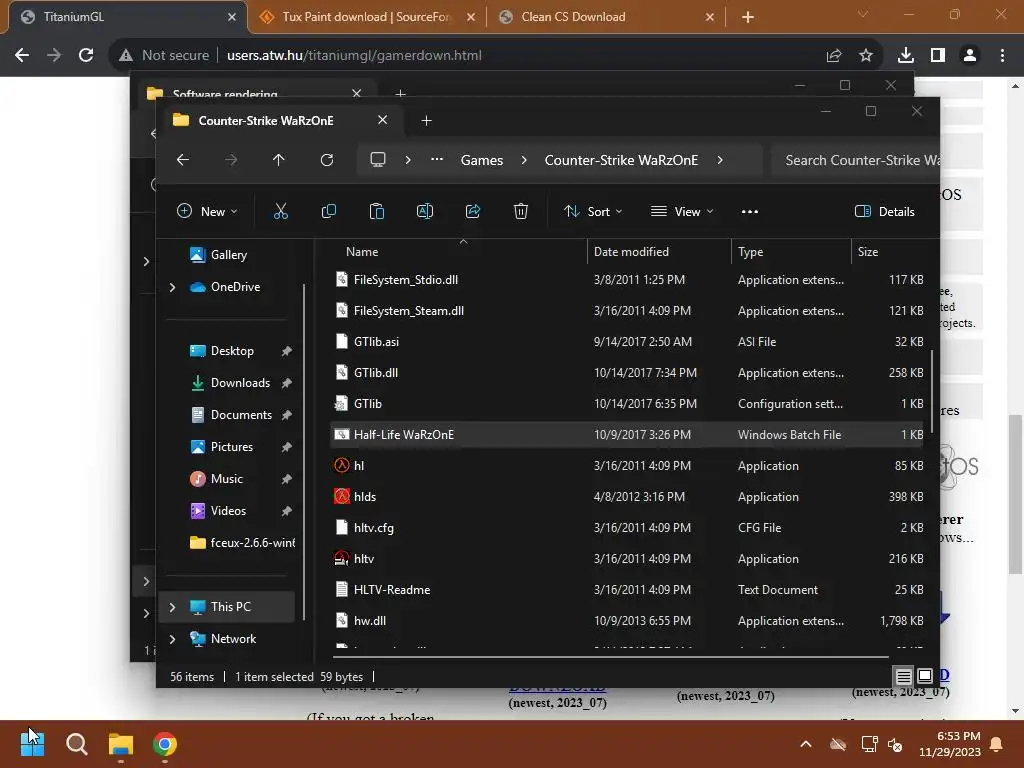Viewport: 1024px width, 768px height.
Task: Click the Cut scissors icon in Explorer toolbar
Action: [280, 211]
